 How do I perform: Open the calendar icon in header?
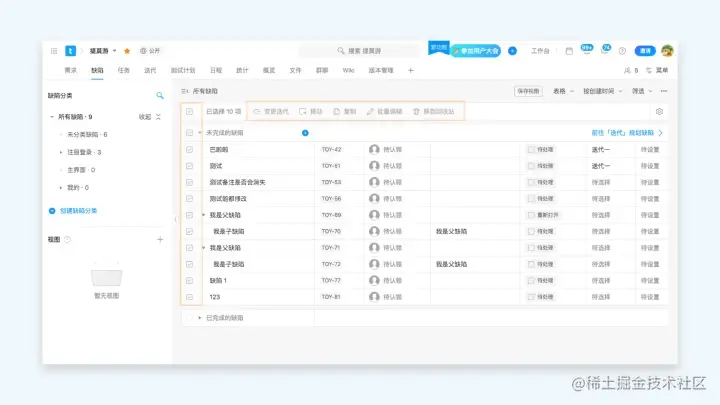(x=569, y=51)
